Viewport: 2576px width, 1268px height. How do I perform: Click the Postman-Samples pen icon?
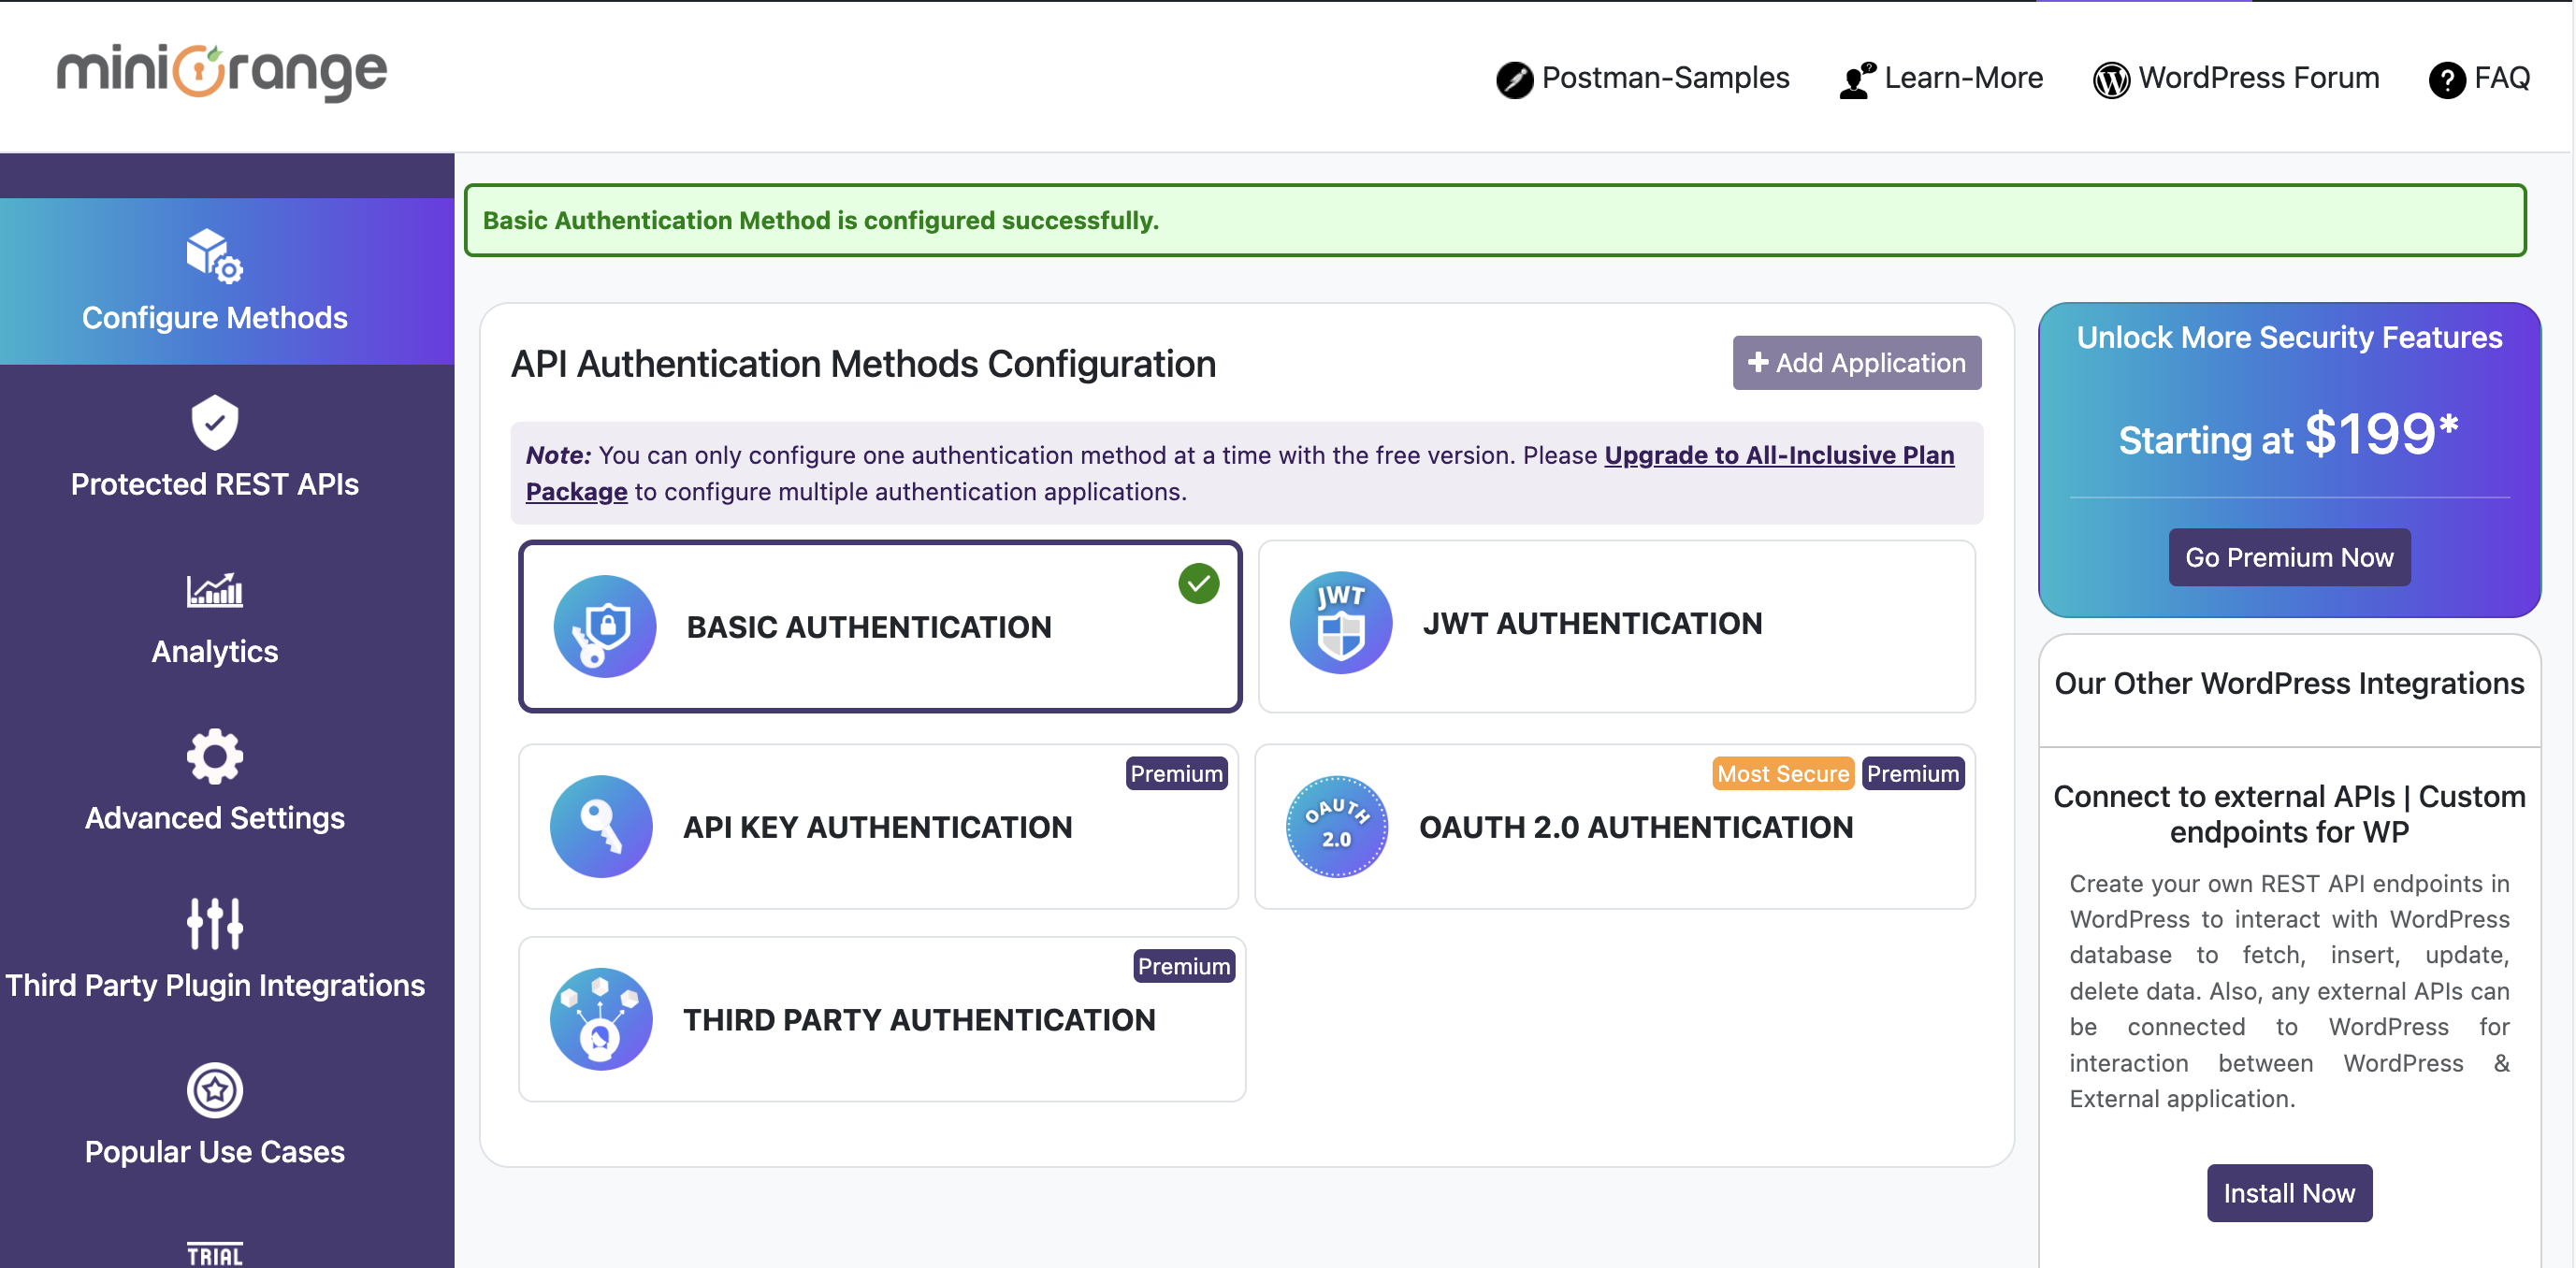[x=1514, y=79]
